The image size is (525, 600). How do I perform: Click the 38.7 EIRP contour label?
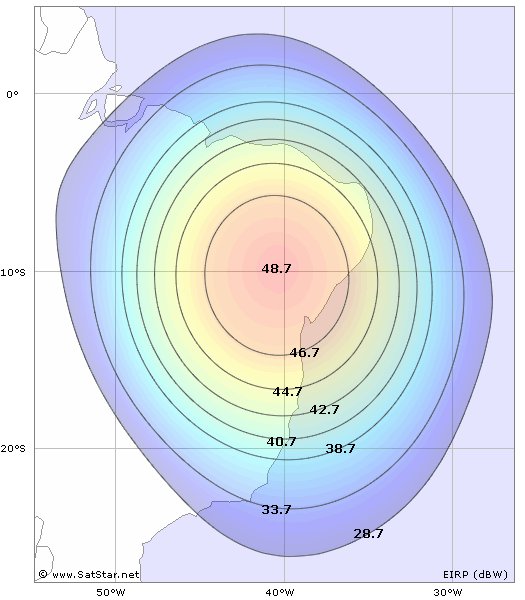(x=340, y=448)
